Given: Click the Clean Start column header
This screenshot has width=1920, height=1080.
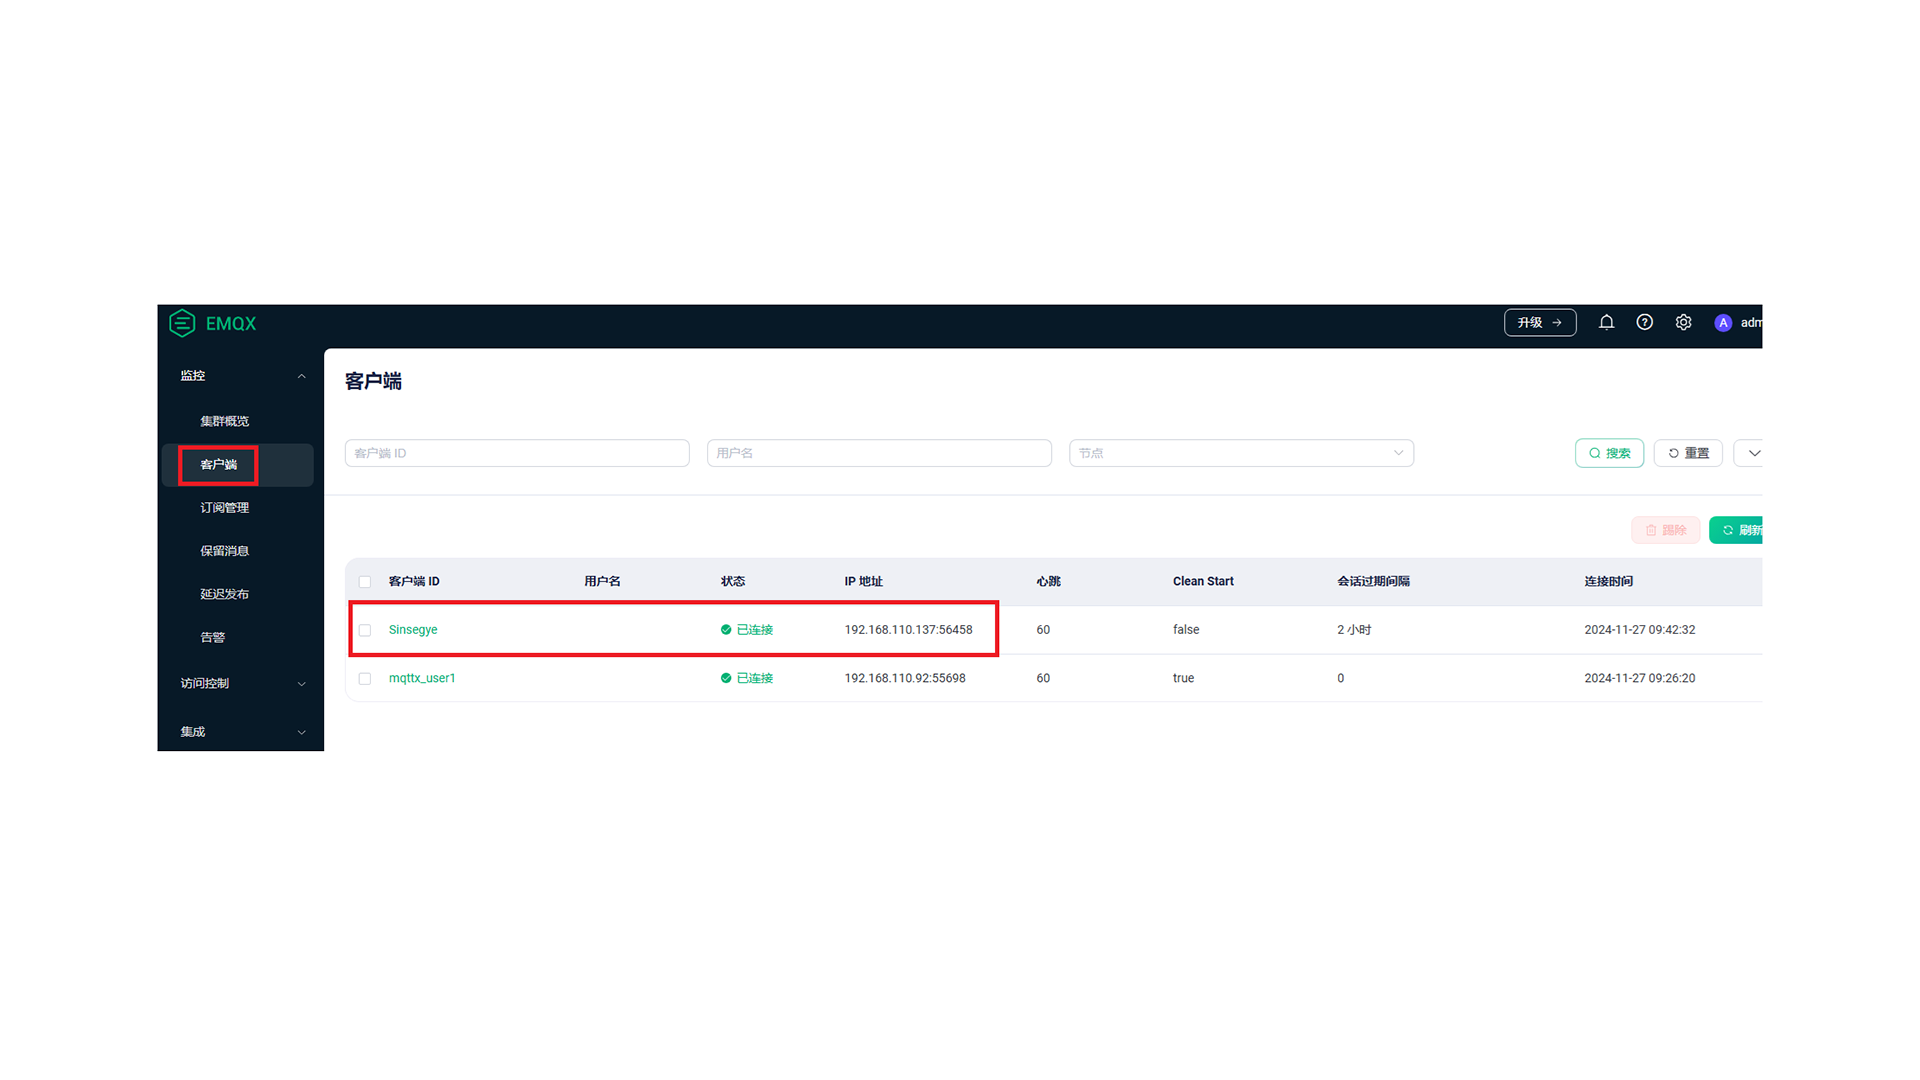Looking at the screenshot, I should tap(1203, 581).
